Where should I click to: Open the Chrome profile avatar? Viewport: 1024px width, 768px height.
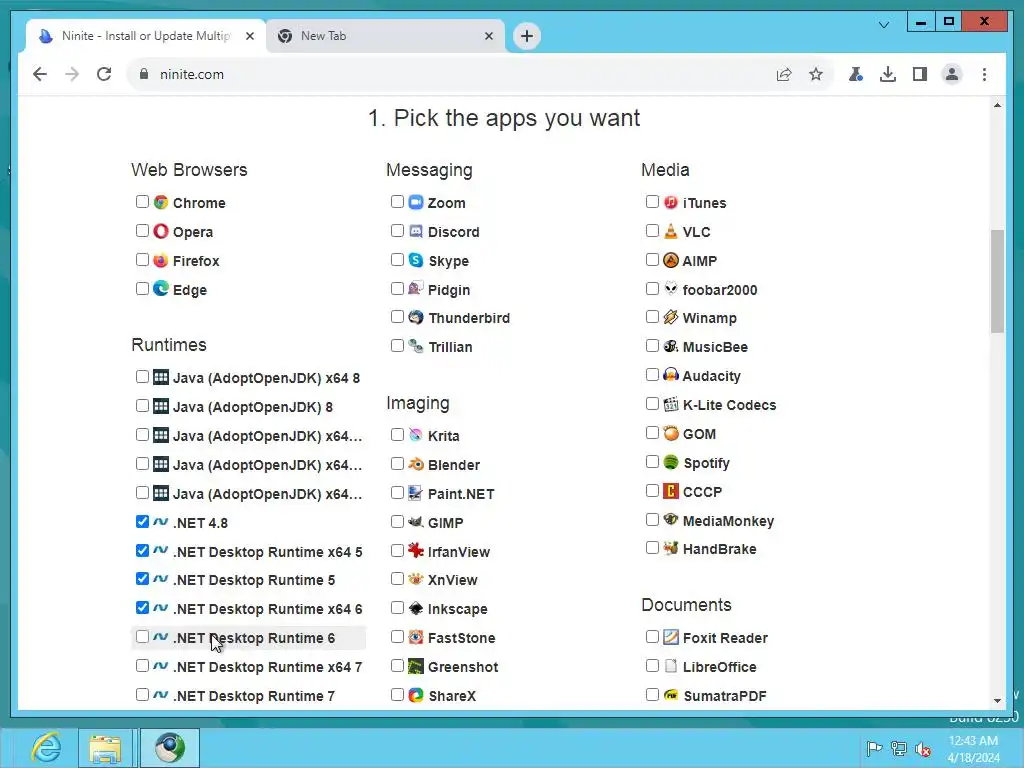[952, 74]
